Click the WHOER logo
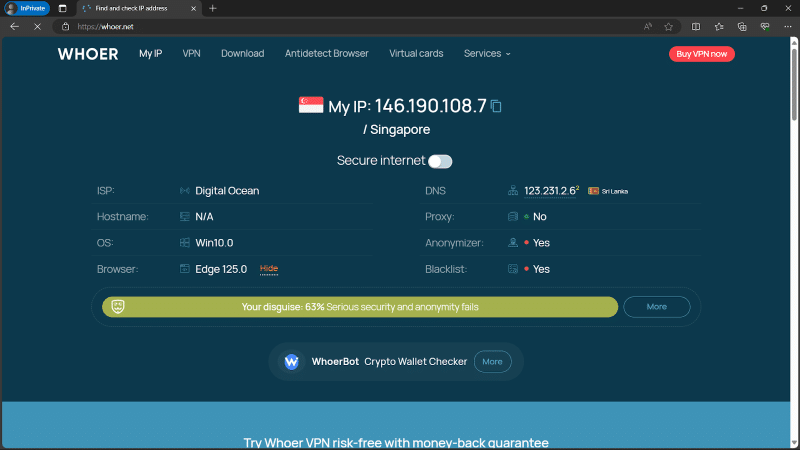This screenshot has width=800, height=450. click(88, 54)
